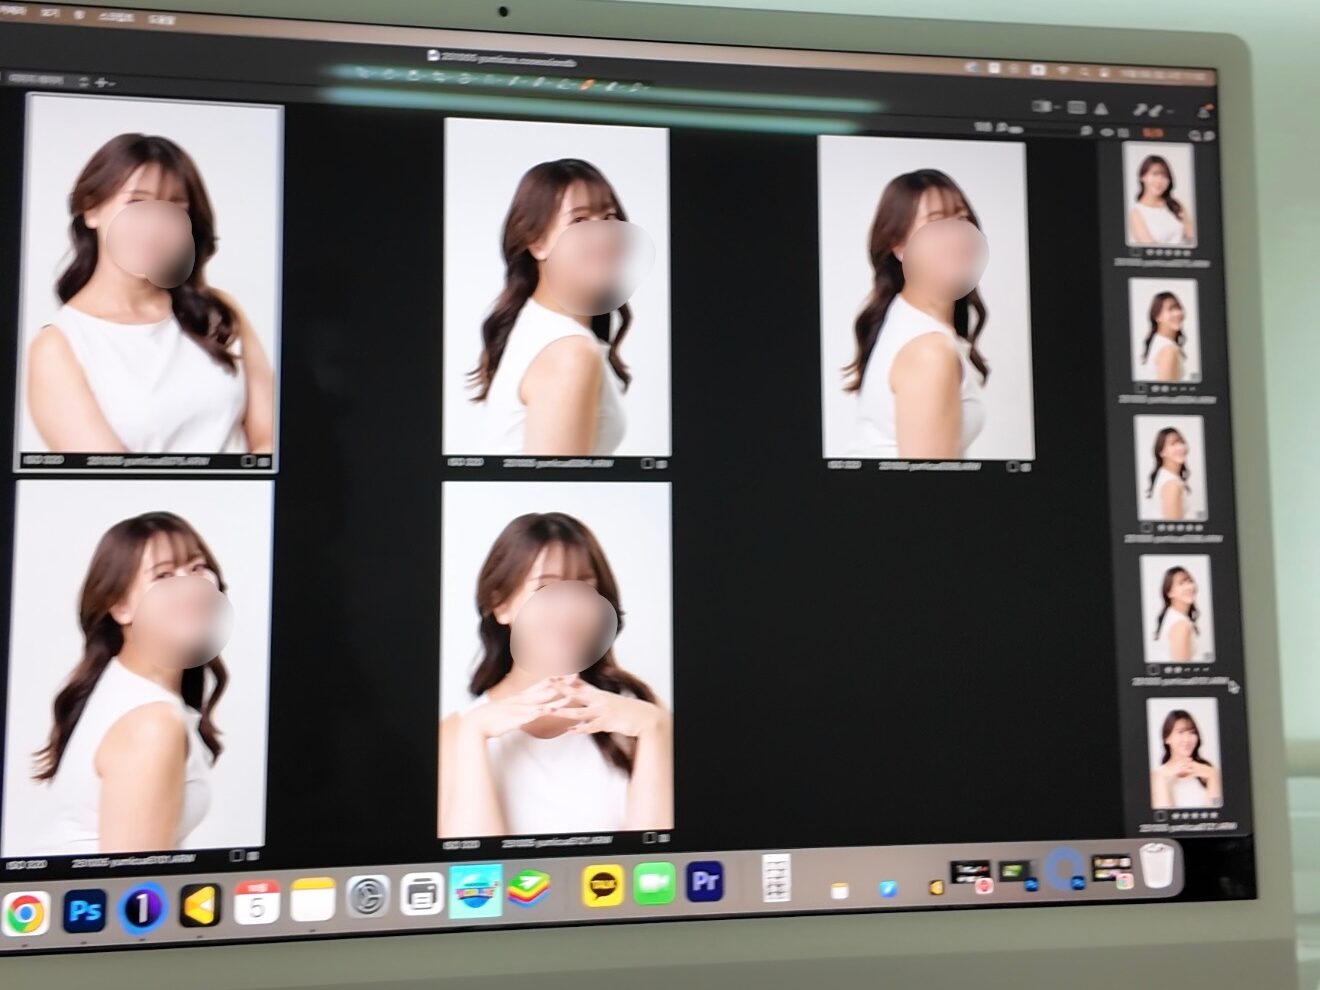Image resolution: width=1320 pixels, height=990 pixels.
Task: Tick checkbox under first browser thumbnail
Action: click(1134, 253)
